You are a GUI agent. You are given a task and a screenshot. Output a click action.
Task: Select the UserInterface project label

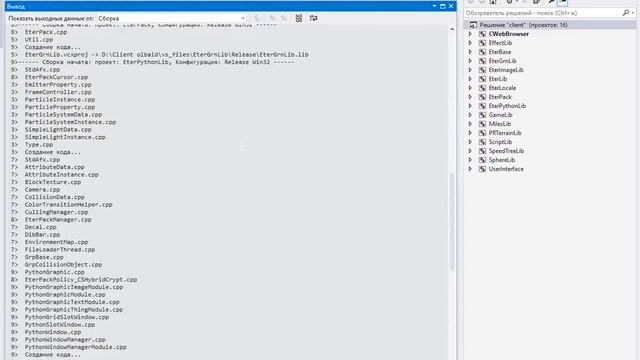[x=506, y=169]
